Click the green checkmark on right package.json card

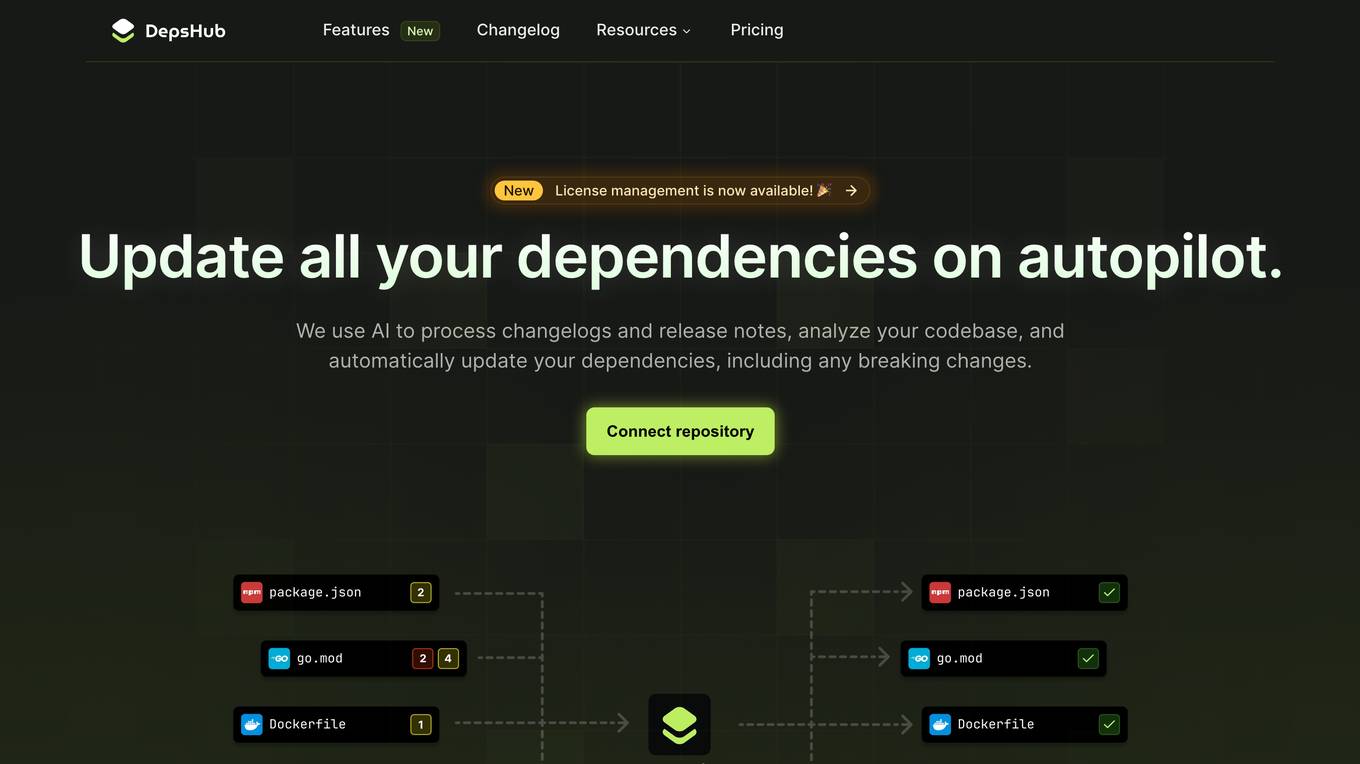[1109, 592]
